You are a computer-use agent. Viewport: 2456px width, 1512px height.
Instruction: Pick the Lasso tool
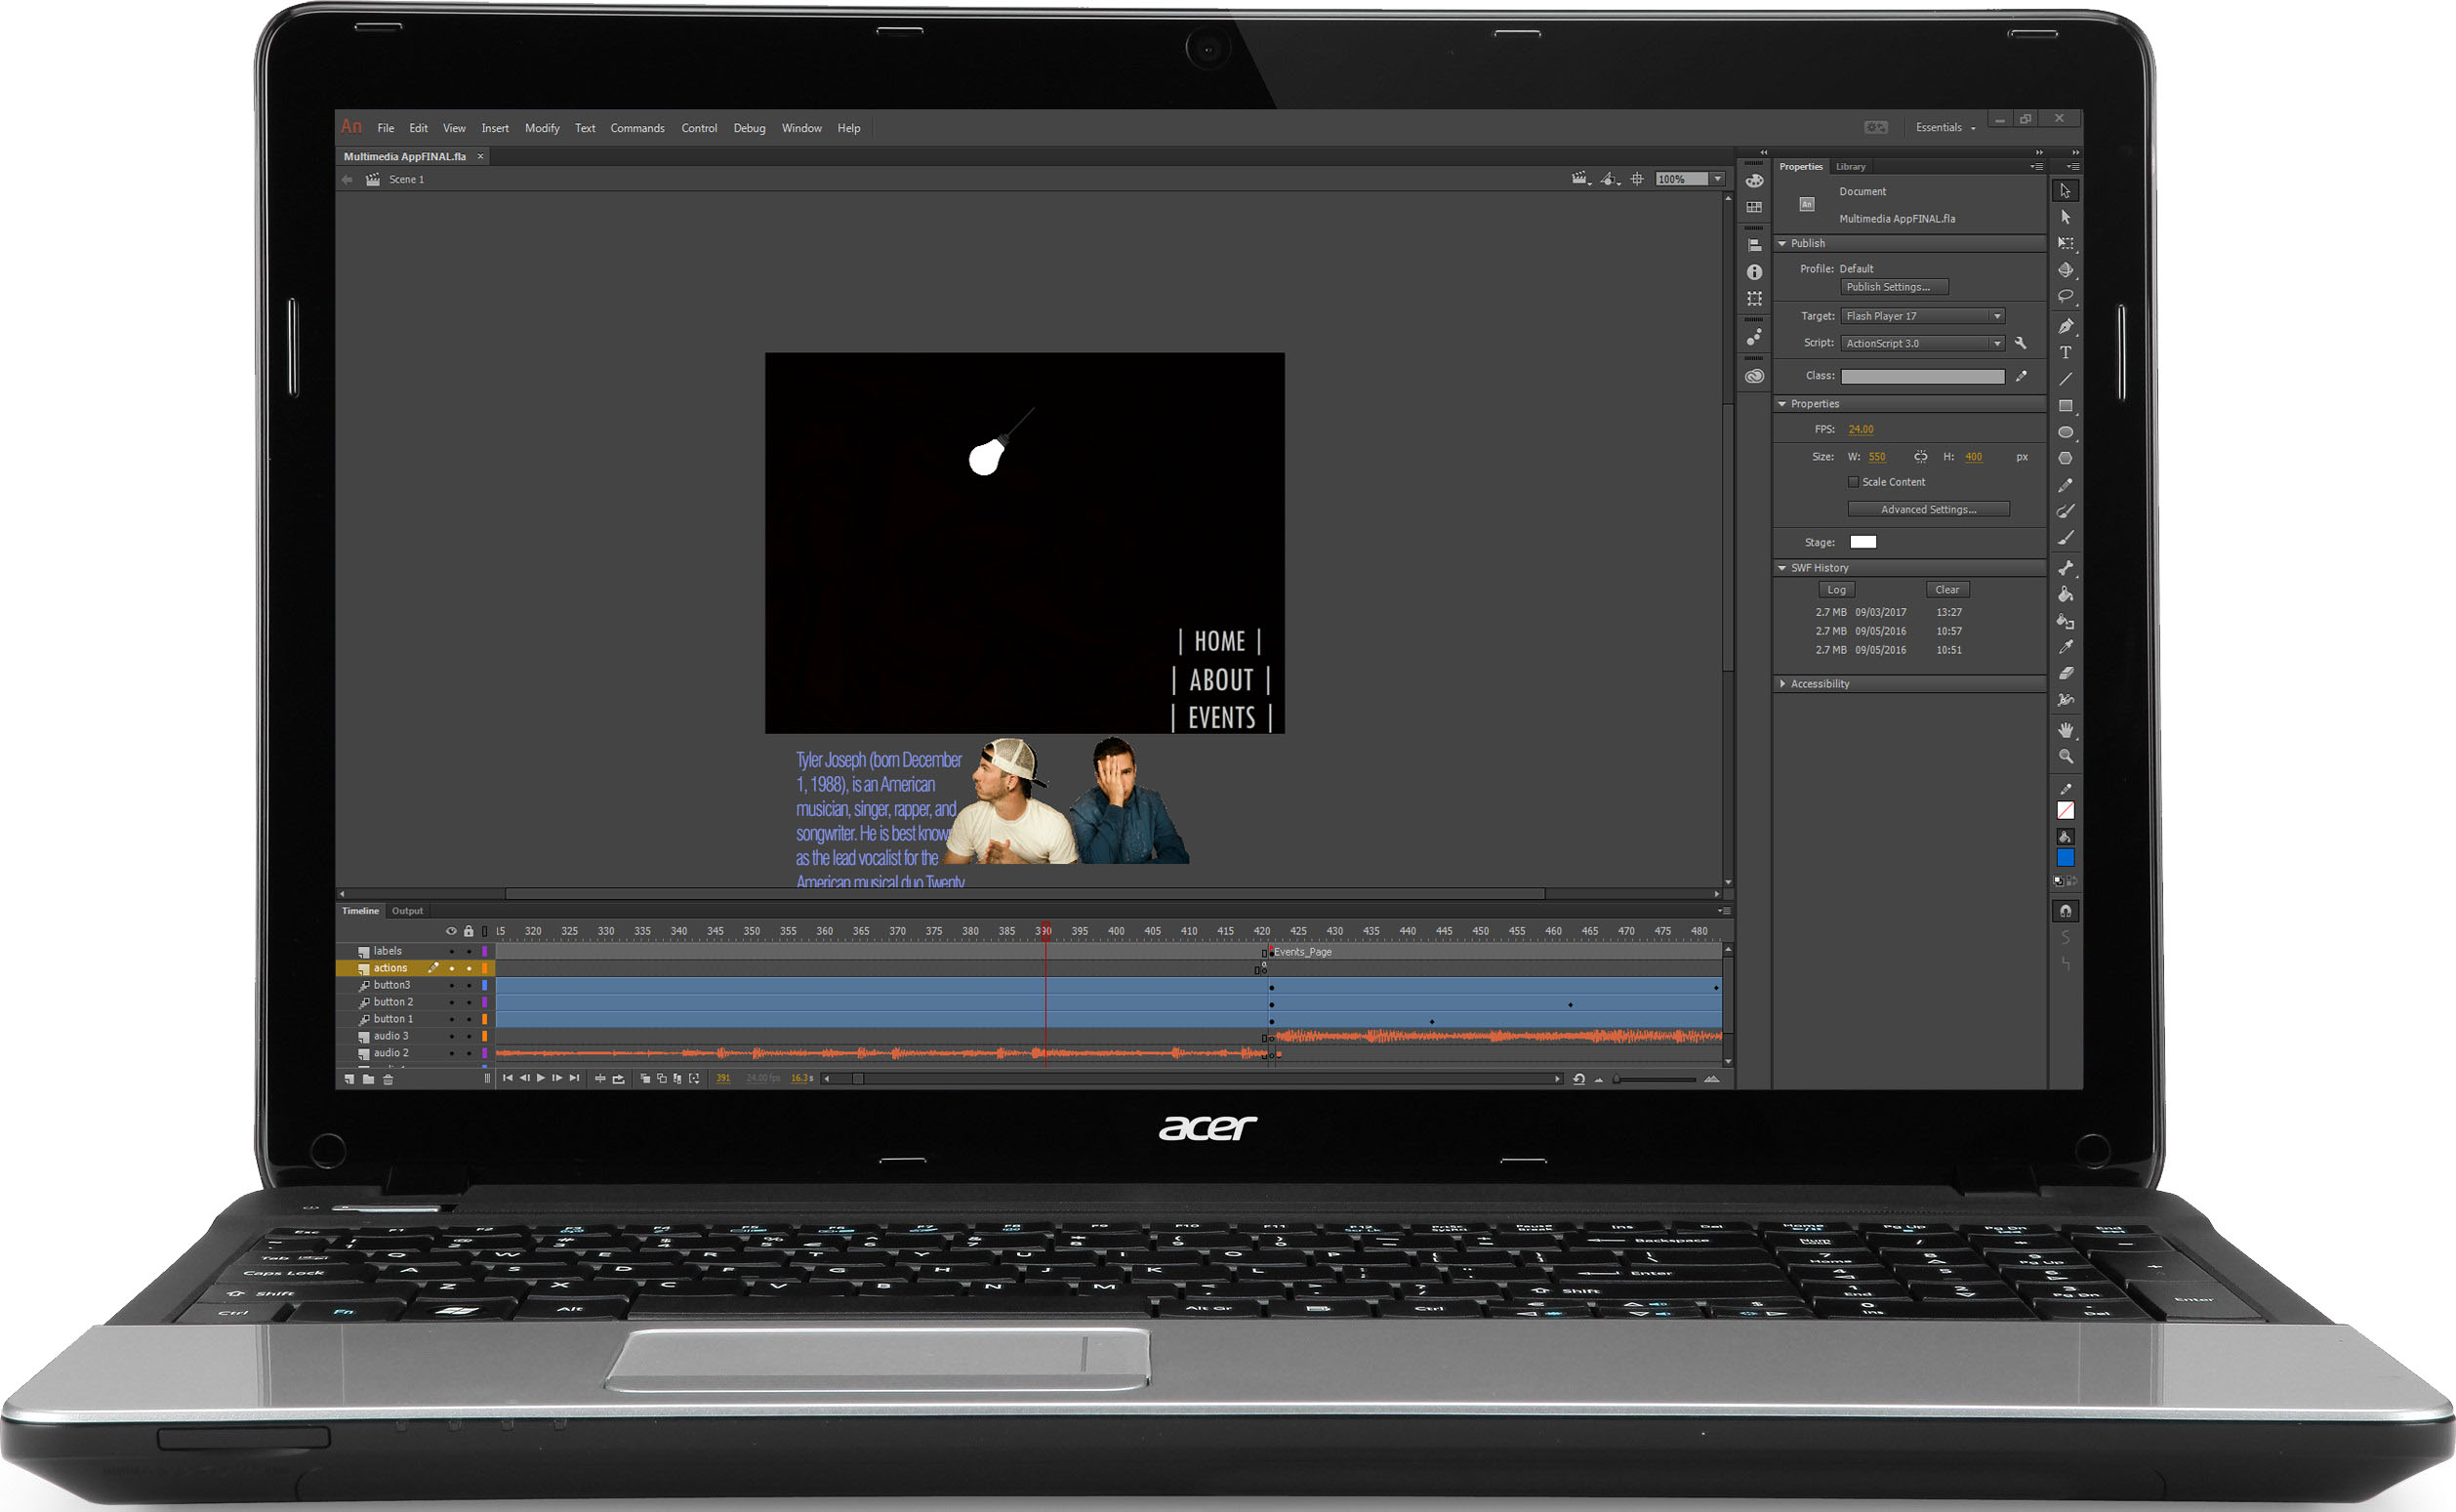(2065, 296)
